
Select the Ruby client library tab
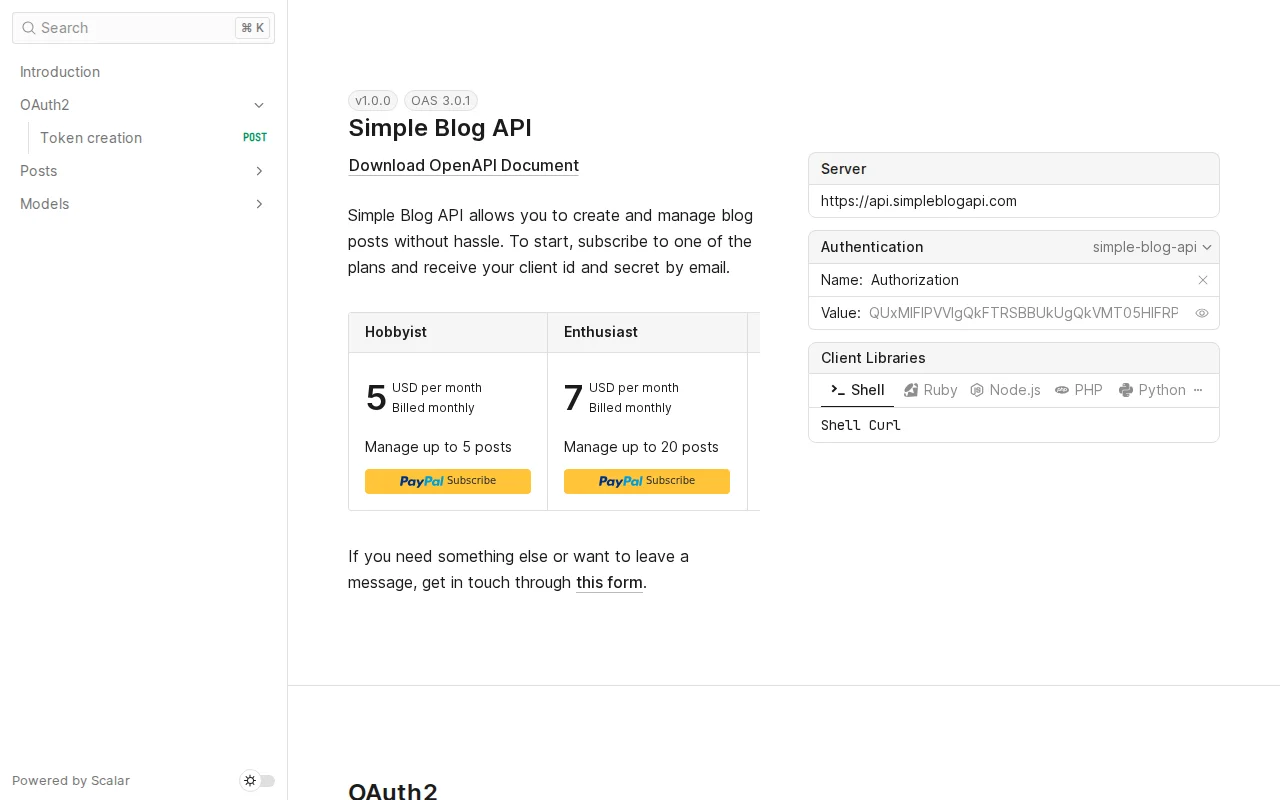(931, 390)
